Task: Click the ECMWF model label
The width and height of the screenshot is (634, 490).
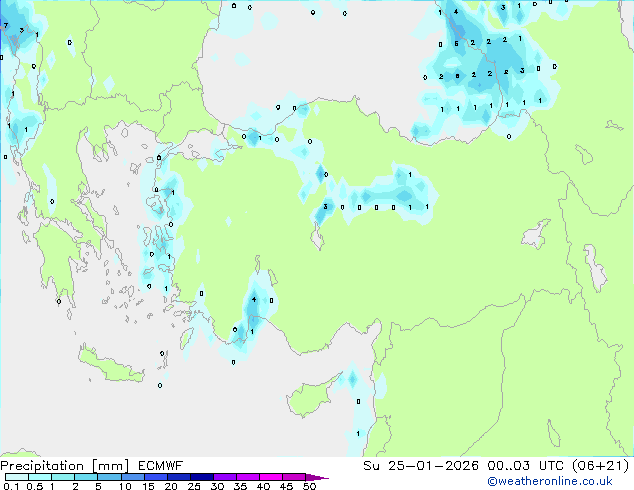Action: (x=161, y=466)
